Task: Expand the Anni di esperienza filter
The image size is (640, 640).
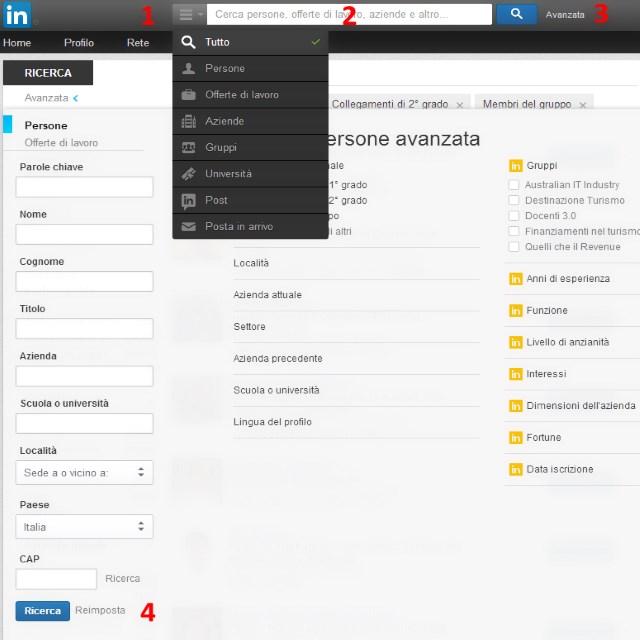Action: [568, 279]
